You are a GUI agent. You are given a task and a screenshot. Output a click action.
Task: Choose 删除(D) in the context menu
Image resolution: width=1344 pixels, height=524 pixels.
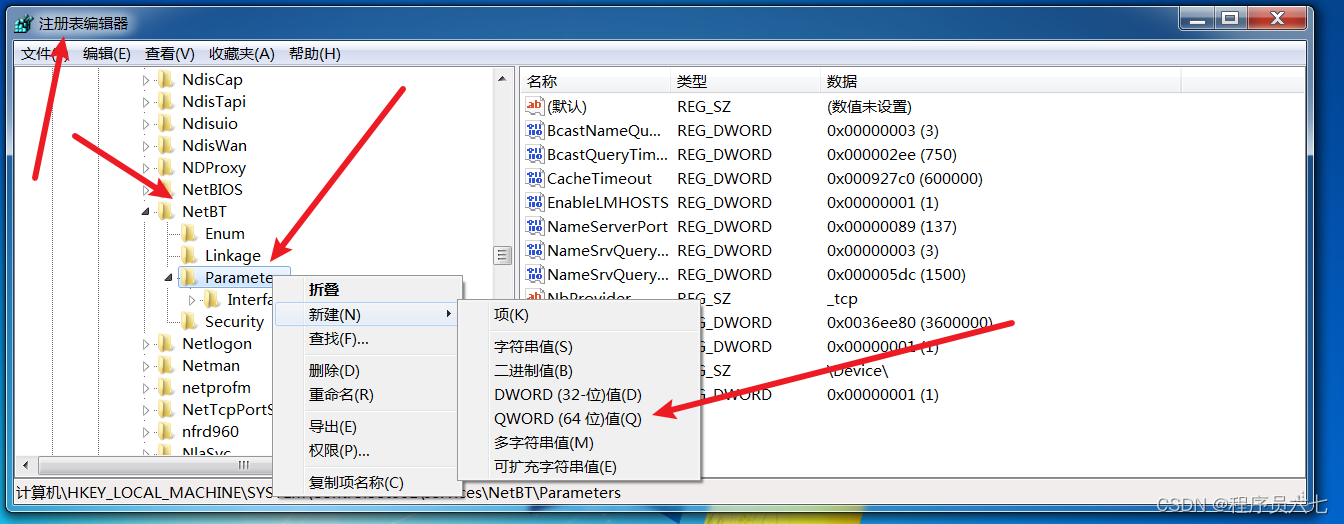click(367, 371)
